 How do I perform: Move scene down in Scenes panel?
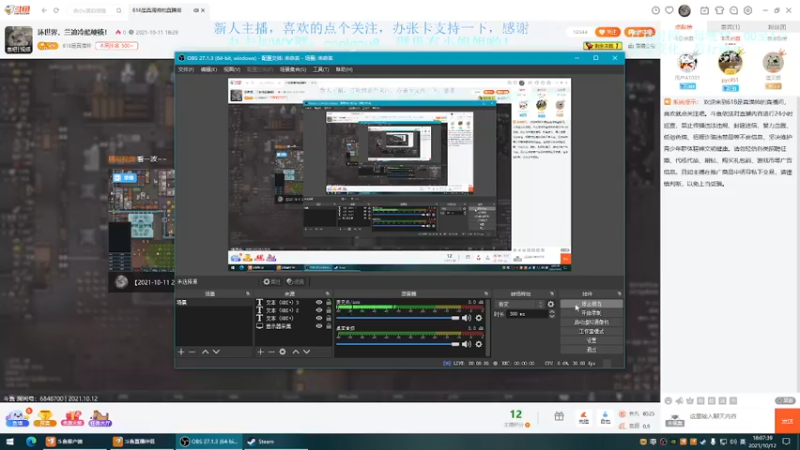(216, 352)
